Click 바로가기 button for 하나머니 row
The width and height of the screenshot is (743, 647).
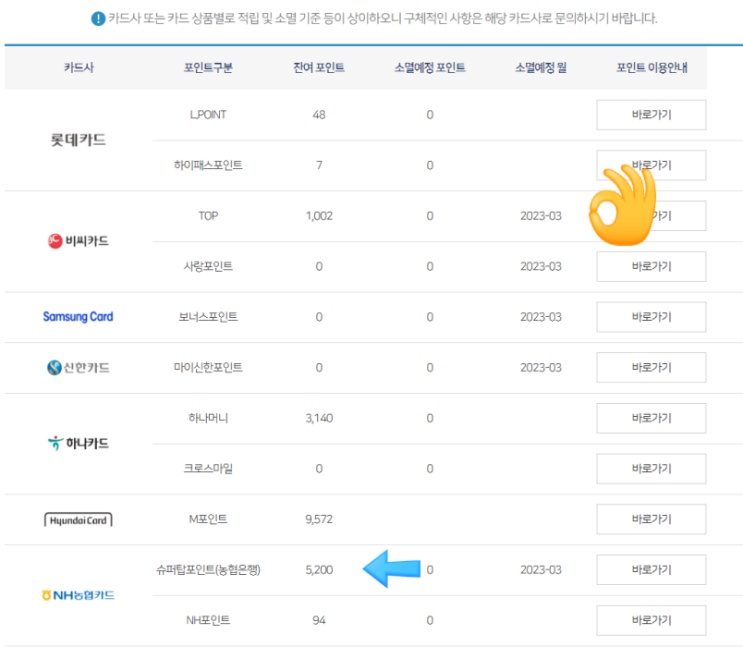(651, 418)
